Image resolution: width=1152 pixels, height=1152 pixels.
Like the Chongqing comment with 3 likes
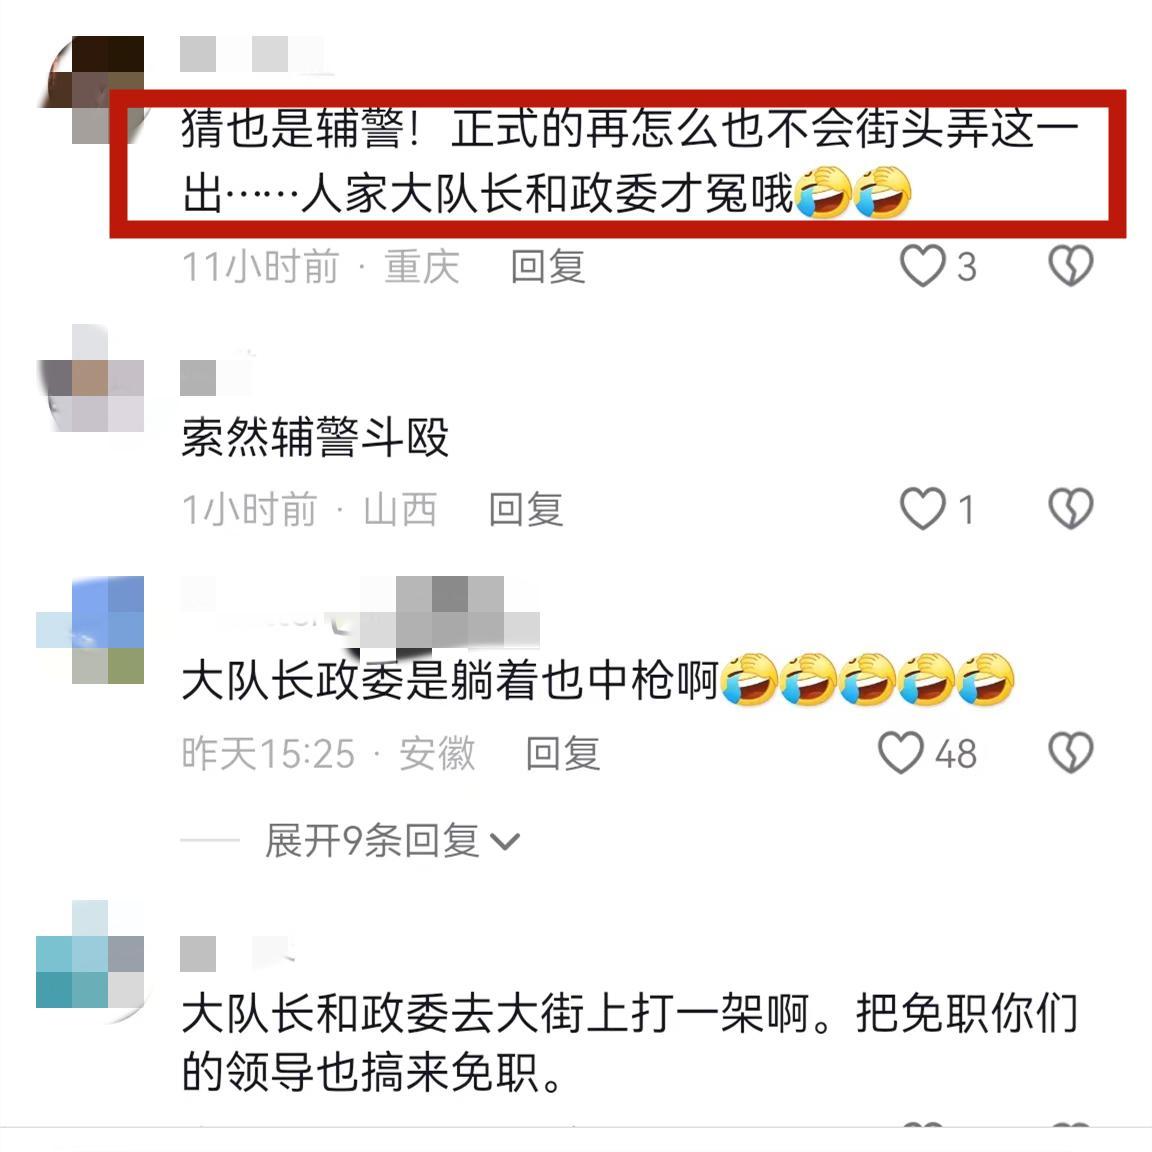coord(923,266)
